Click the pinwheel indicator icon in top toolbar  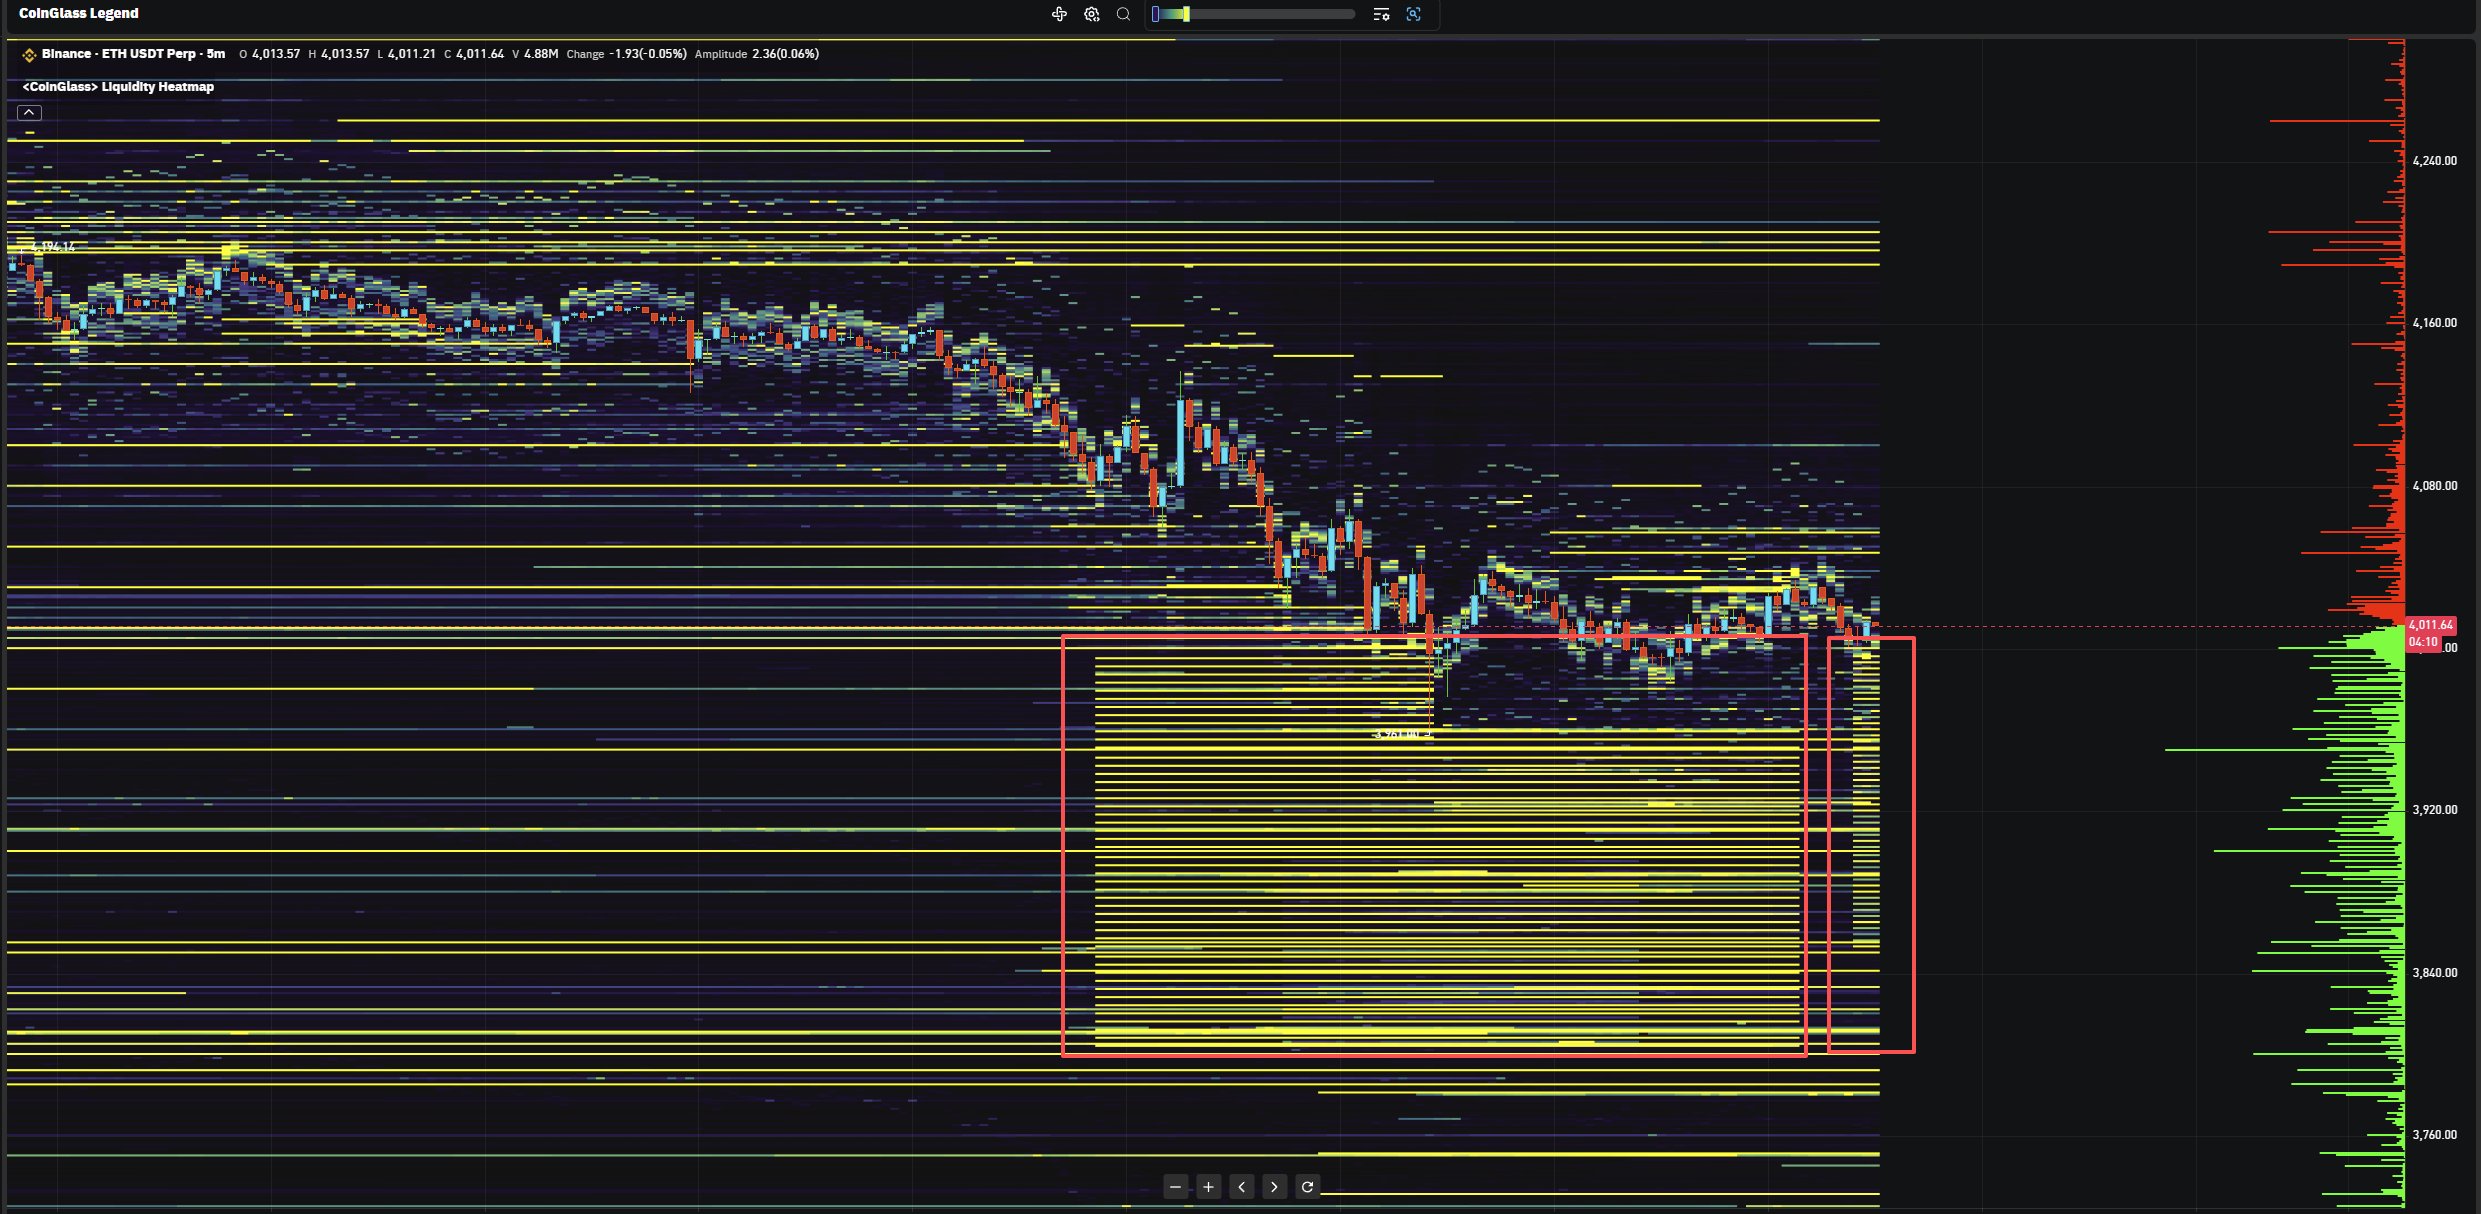(x=1059, y=14)
